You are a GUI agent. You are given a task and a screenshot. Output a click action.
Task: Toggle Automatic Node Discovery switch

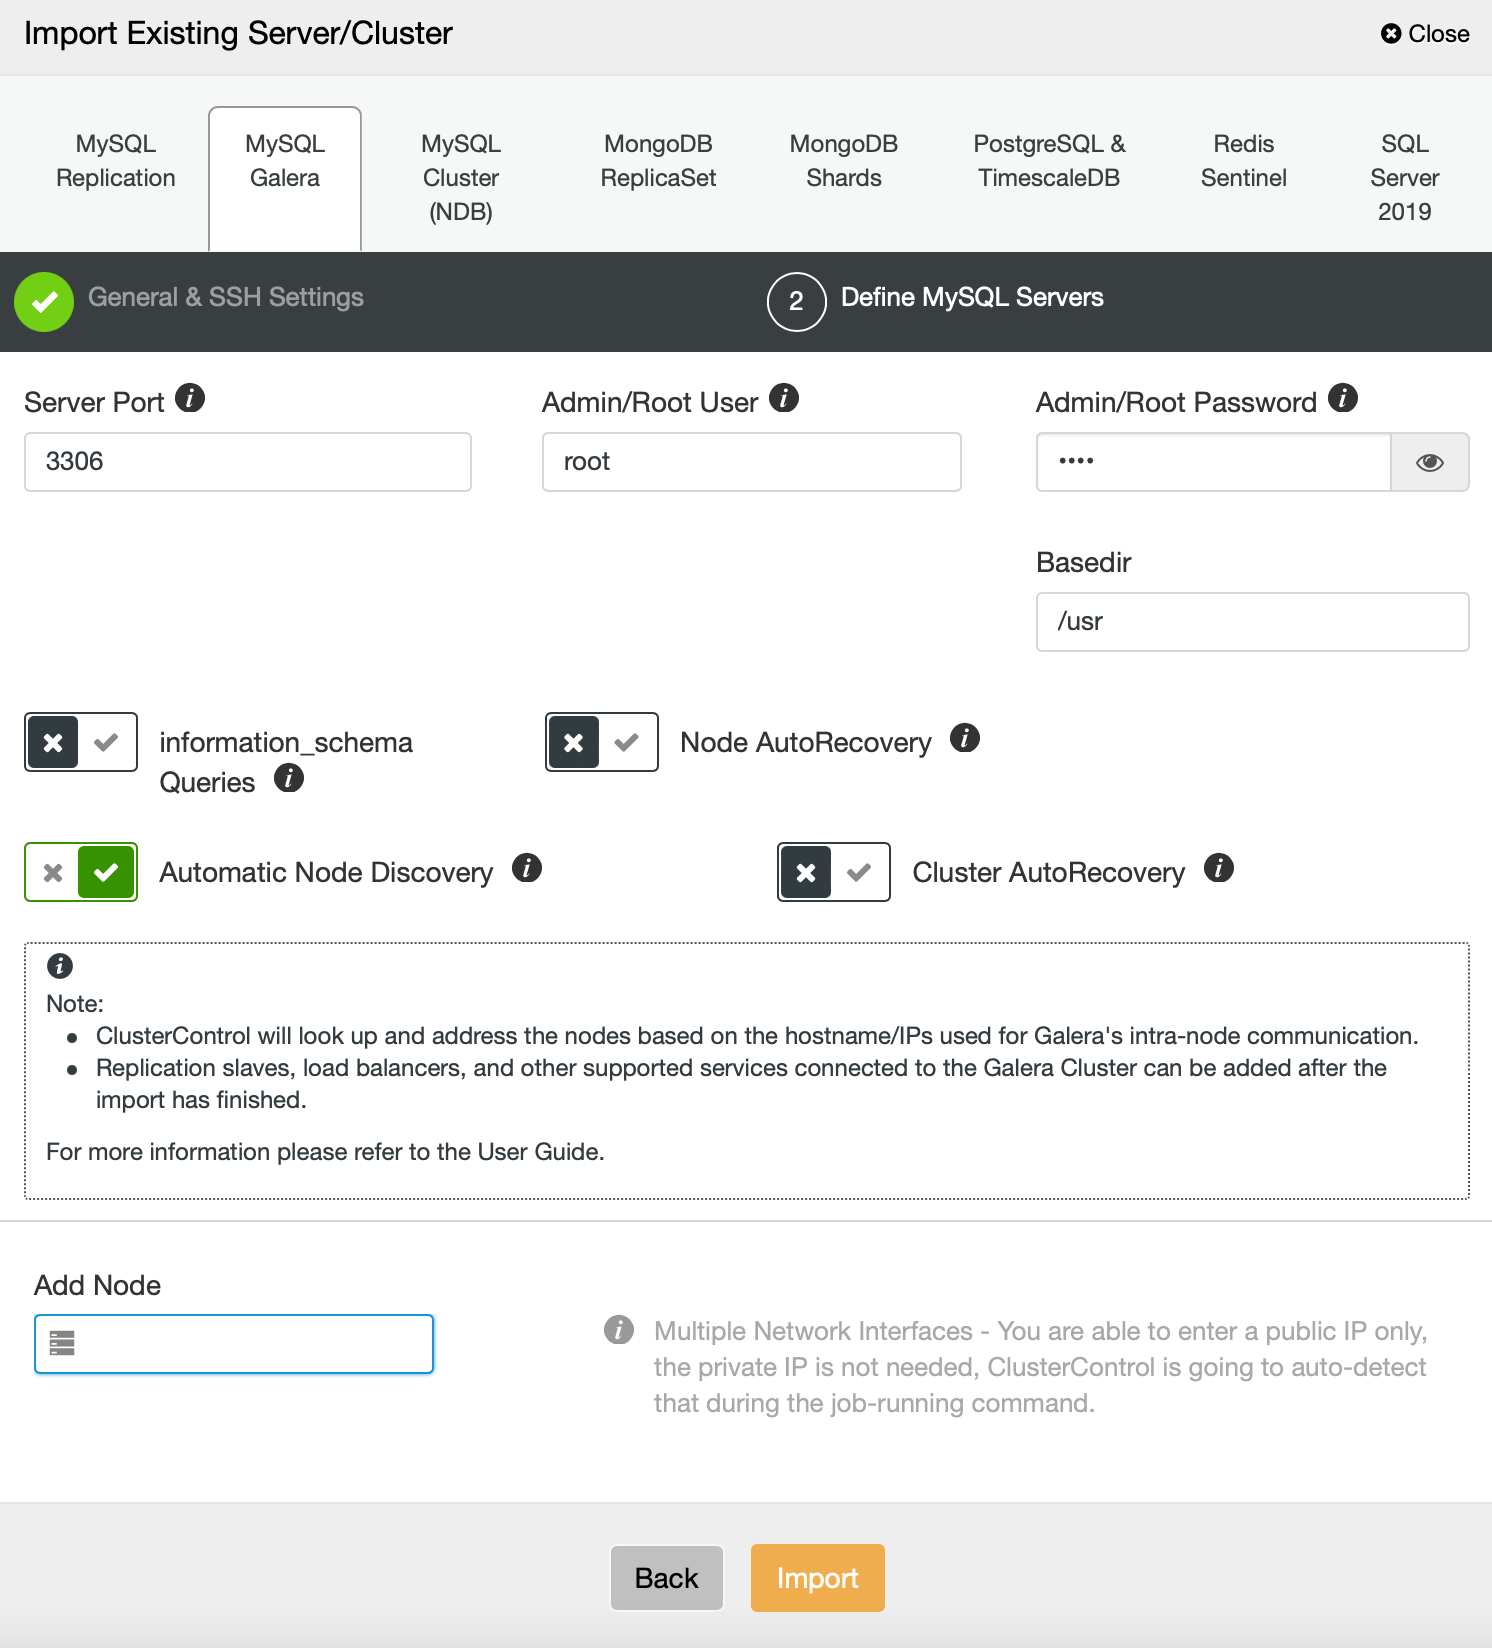[x=81, y=872]
